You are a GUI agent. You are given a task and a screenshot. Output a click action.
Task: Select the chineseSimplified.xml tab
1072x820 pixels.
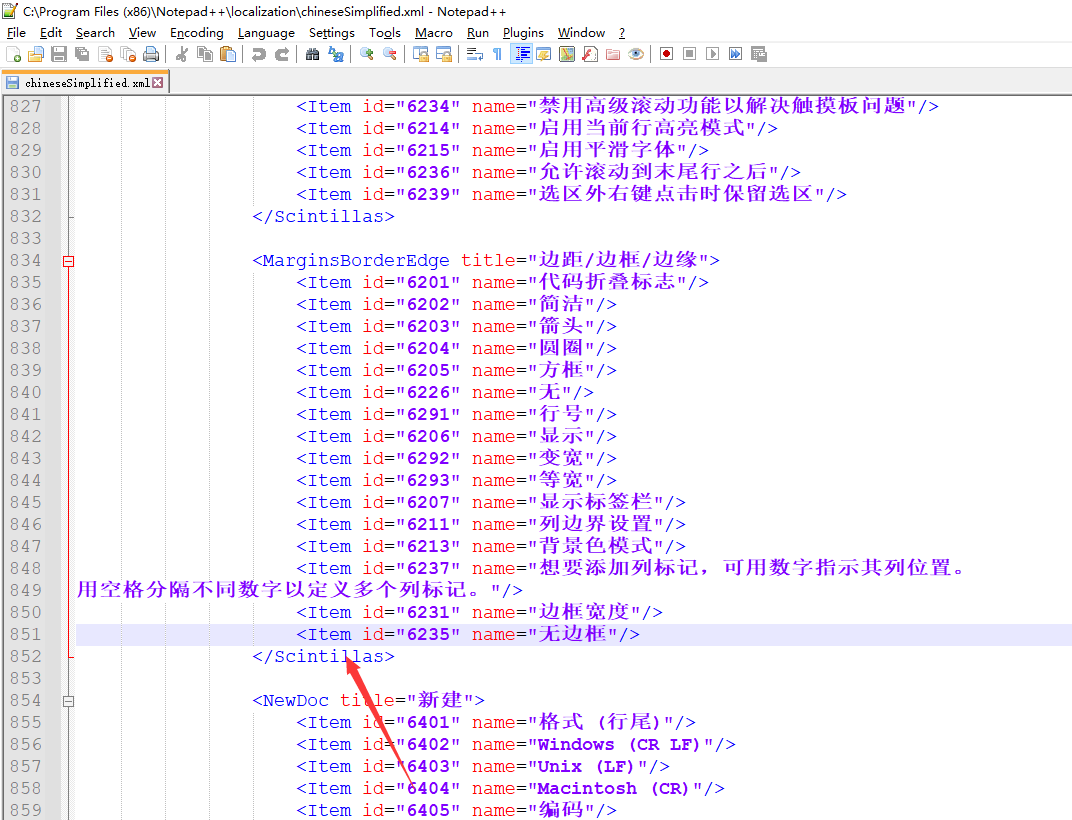pos(87,83)
